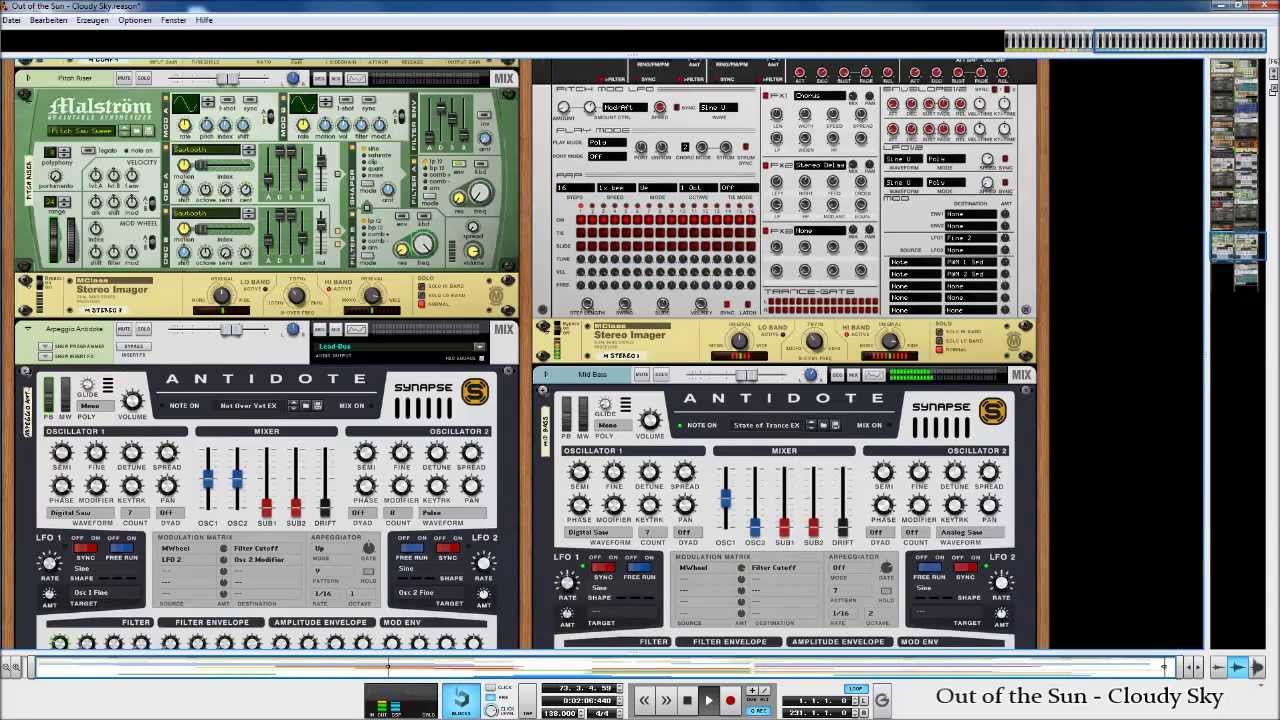Solo the Mid Bass device
The width and height of the screenshot is (1280, 720).
point(661,375)
